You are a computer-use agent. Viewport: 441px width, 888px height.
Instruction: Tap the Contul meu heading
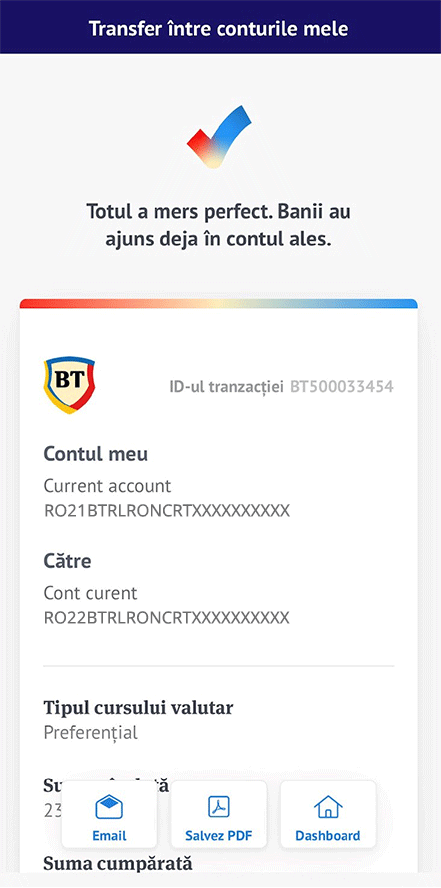[x=96, y=454]
